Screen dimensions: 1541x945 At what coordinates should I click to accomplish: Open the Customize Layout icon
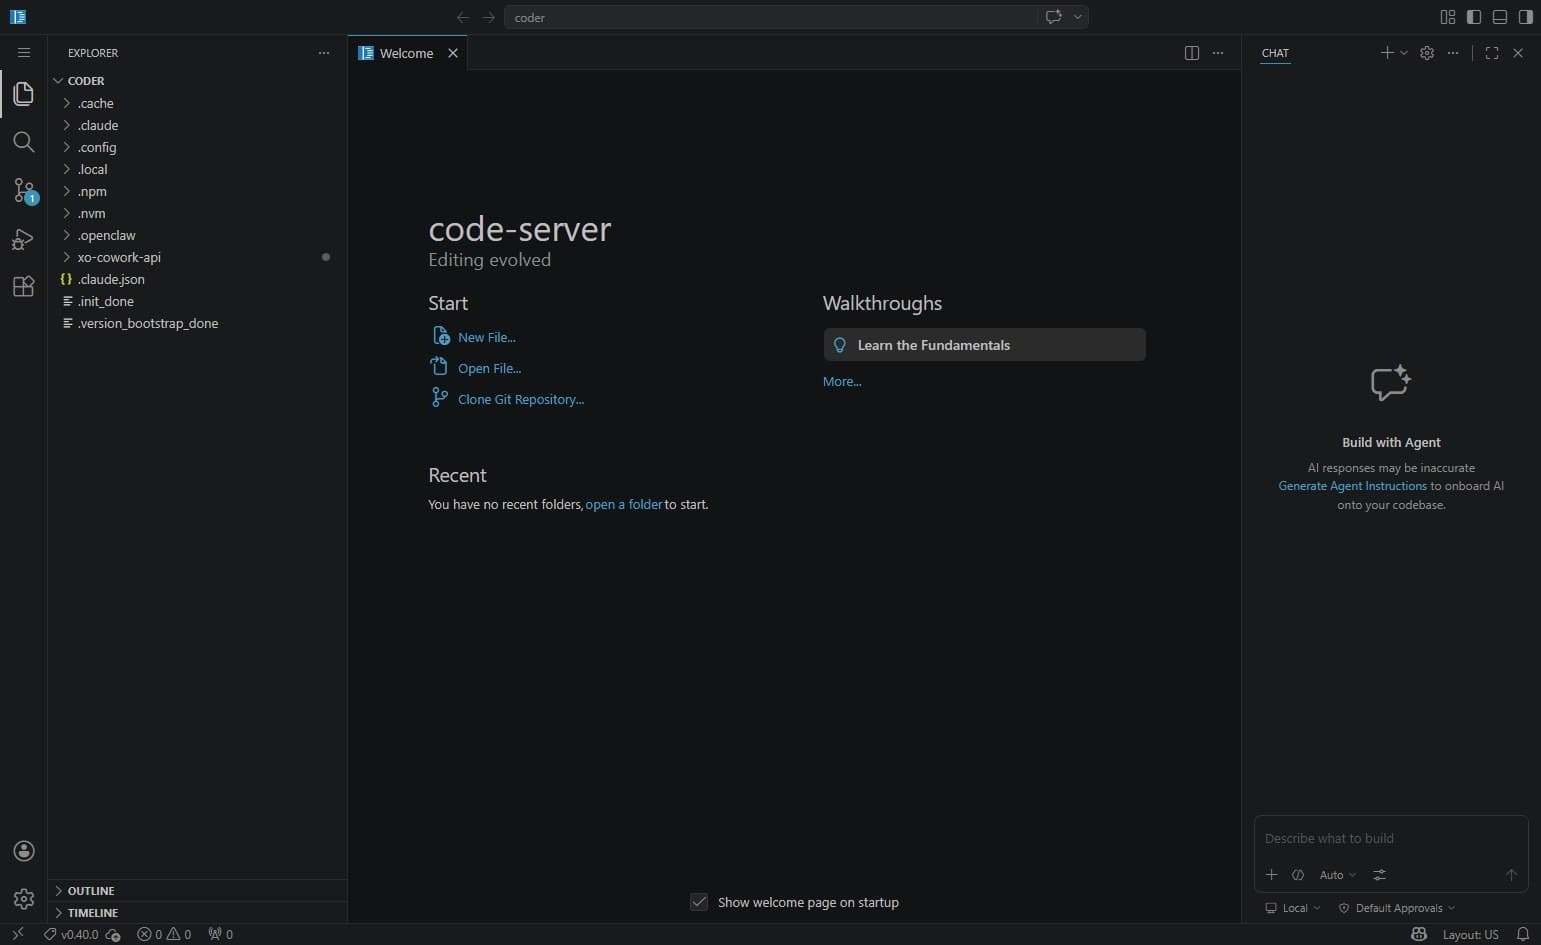1447,17
